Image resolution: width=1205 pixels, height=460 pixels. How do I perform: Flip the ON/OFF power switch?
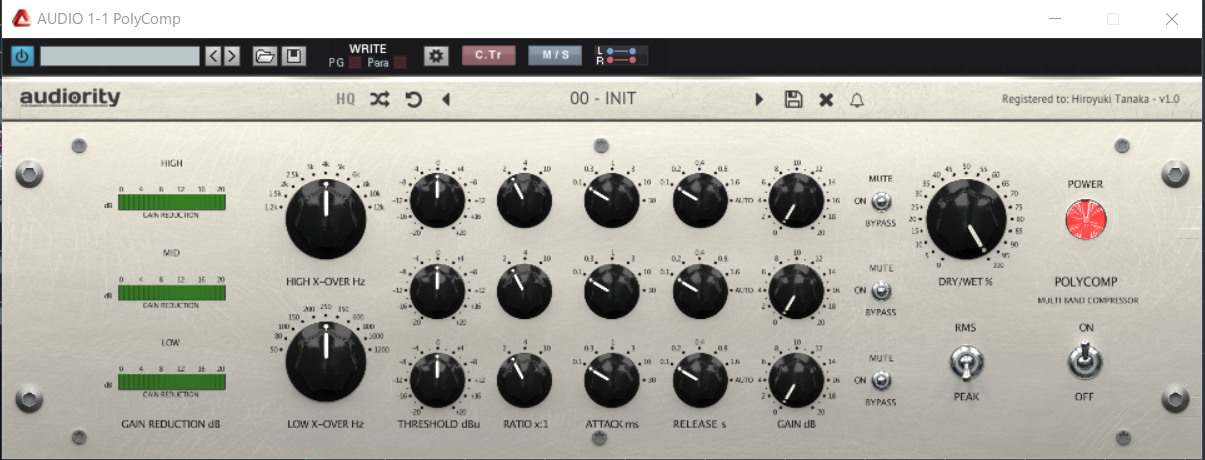1085,362
